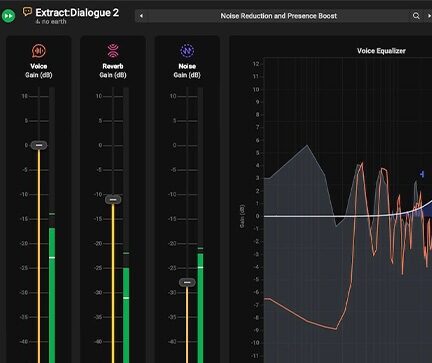Click the Noise channel icon
The image size is (432, 363).
point(187,51)
